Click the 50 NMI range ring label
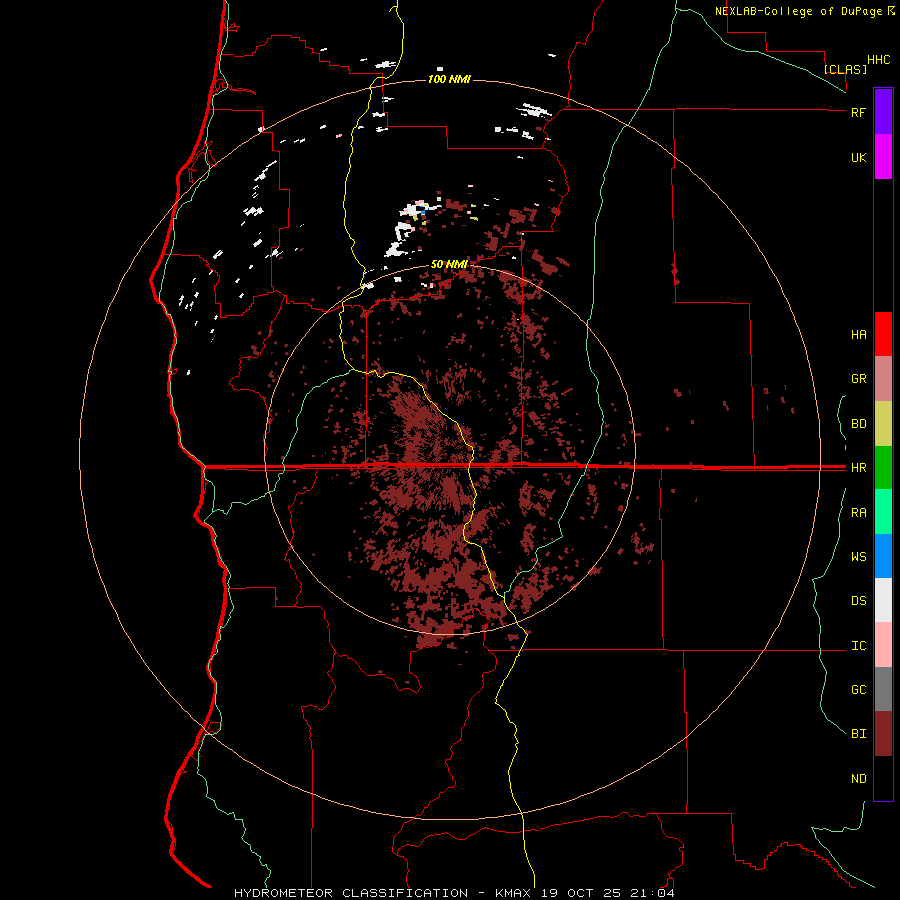 [x=449, y=264]
